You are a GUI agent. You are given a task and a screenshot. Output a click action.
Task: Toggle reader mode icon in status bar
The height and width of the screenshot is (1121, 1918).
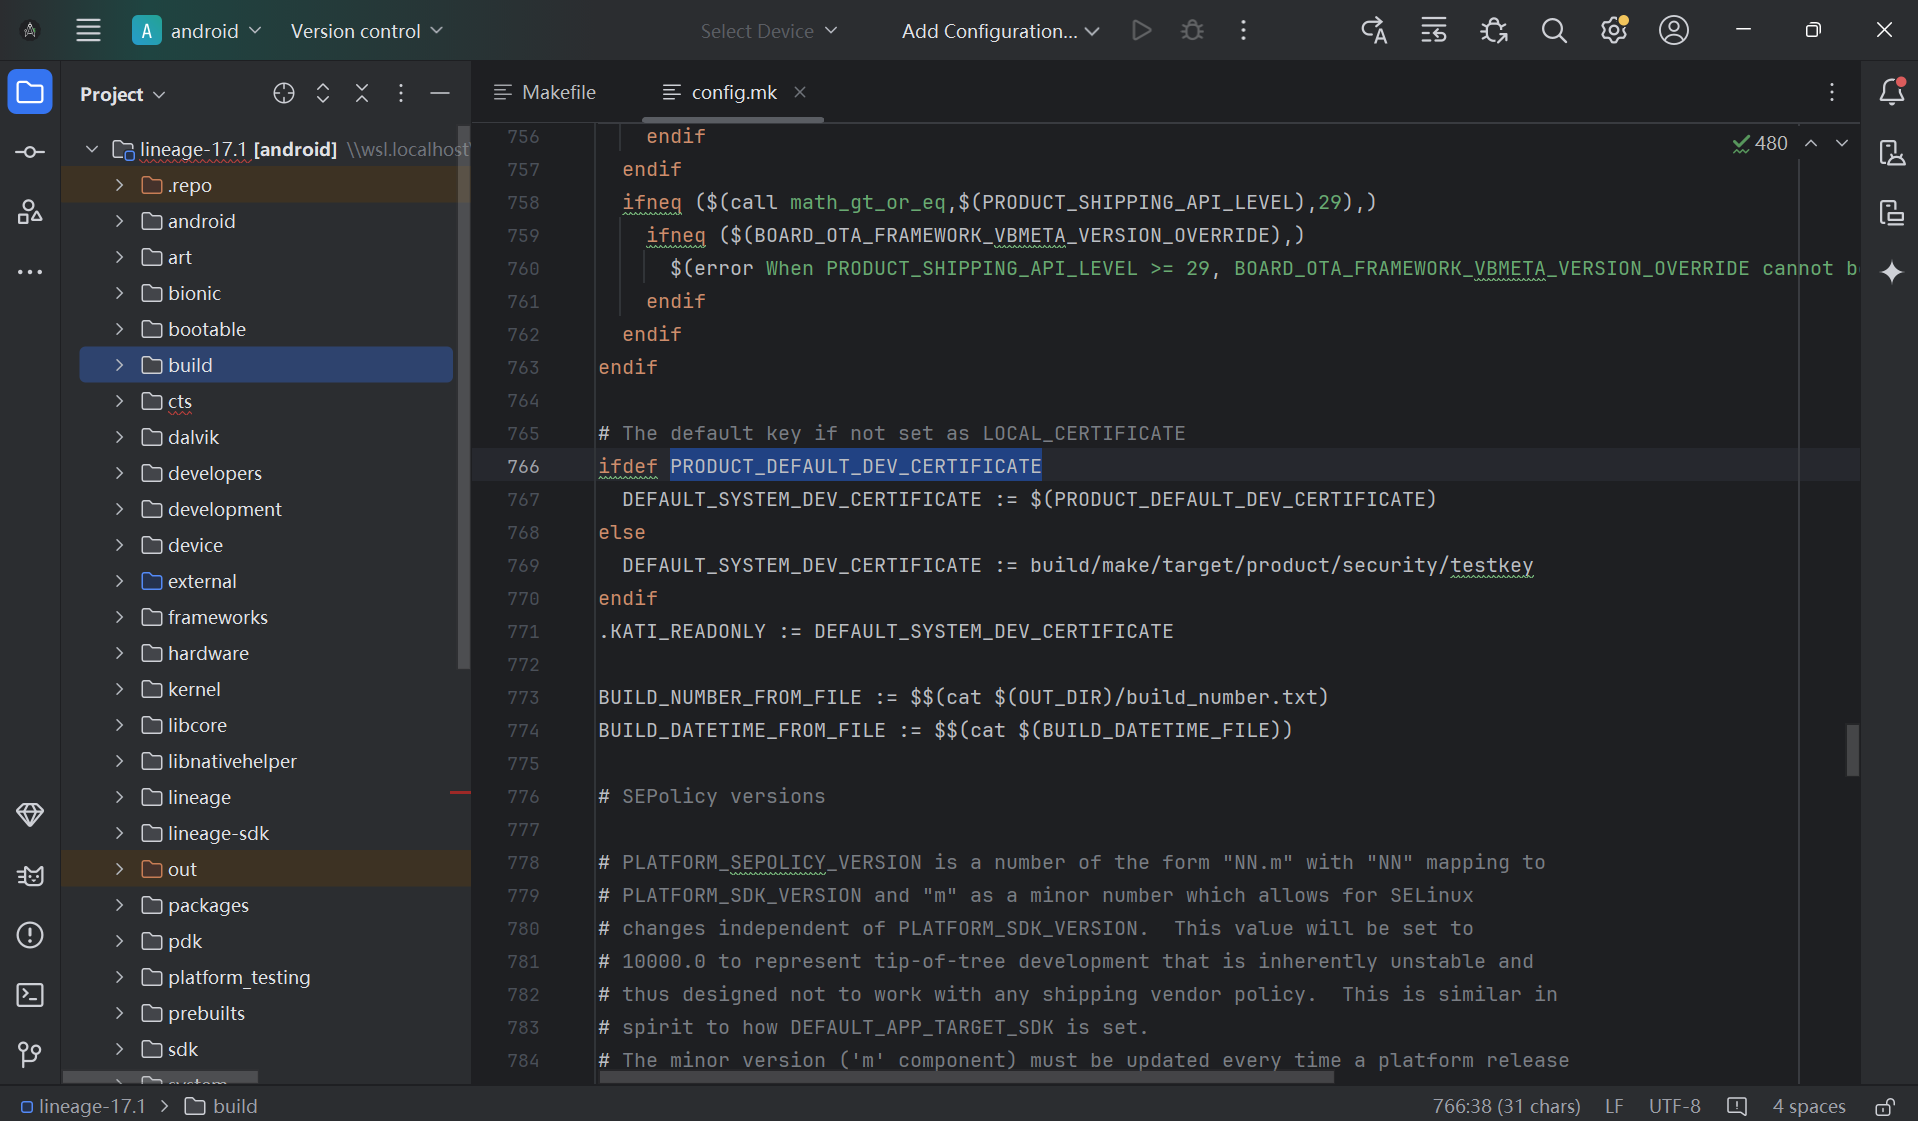(1737, 1106)
